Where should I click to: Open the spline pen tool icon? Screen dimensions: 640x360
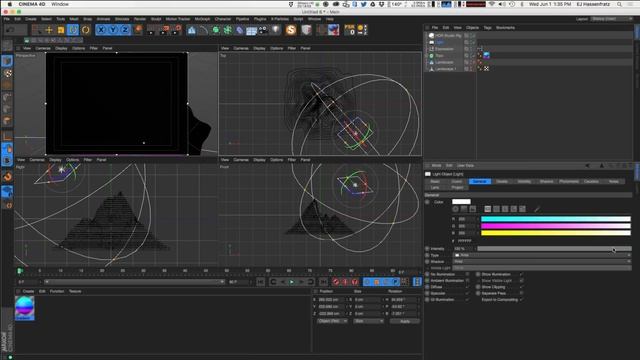pos(204,30)
